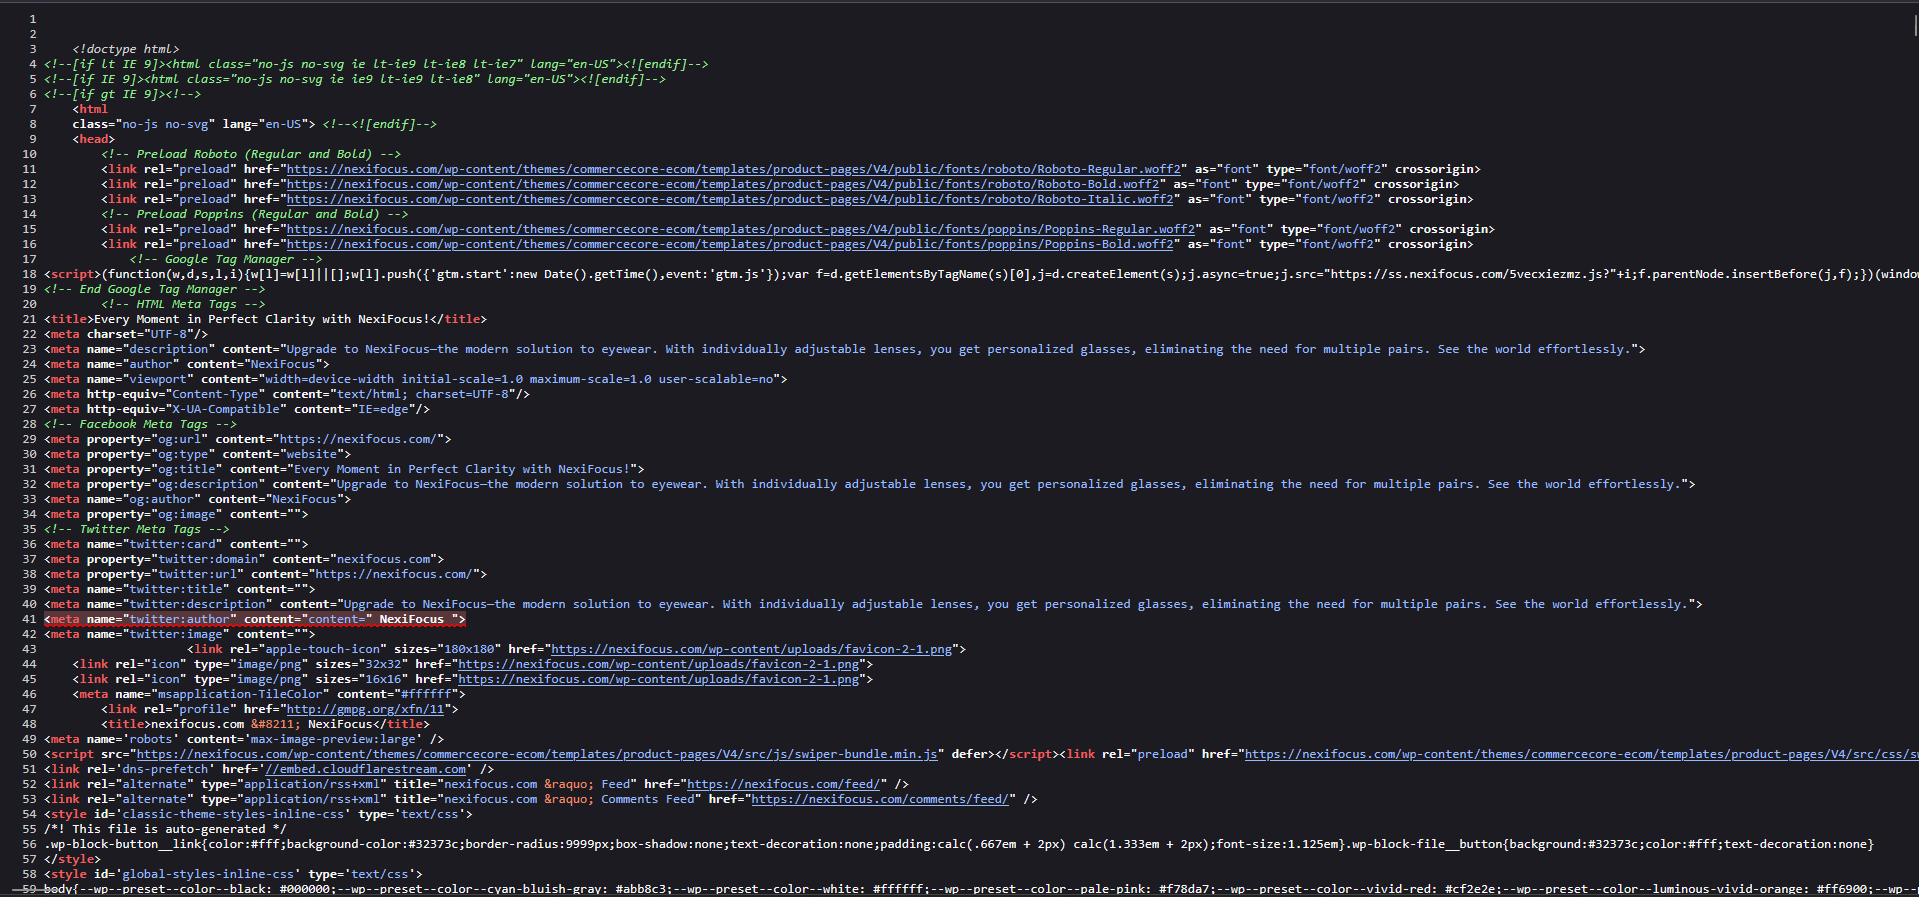This screenshot has height=897, width=1919.
Task: Click the <head> opening tag
Action: point(94,139)
